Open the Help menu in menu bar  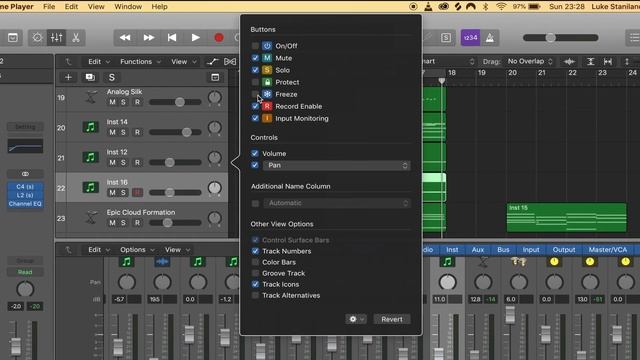pyautogui.click(x=159, y=7)
